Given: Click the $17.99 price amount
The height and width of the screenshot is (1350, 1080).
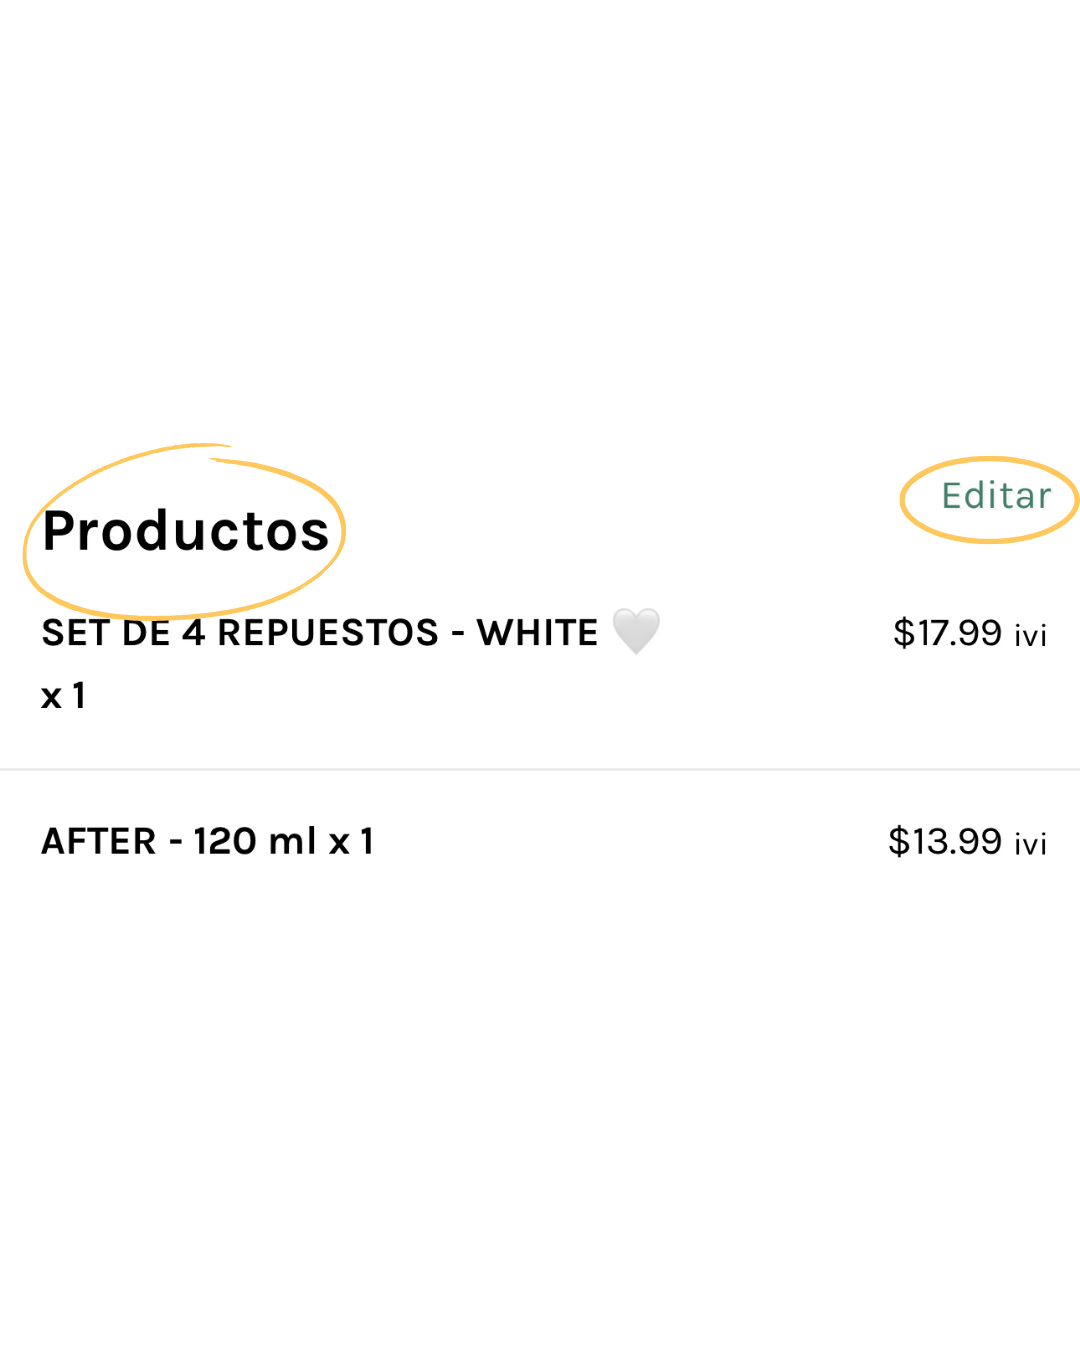Looking at the screenshot, I should pos(947,633).
